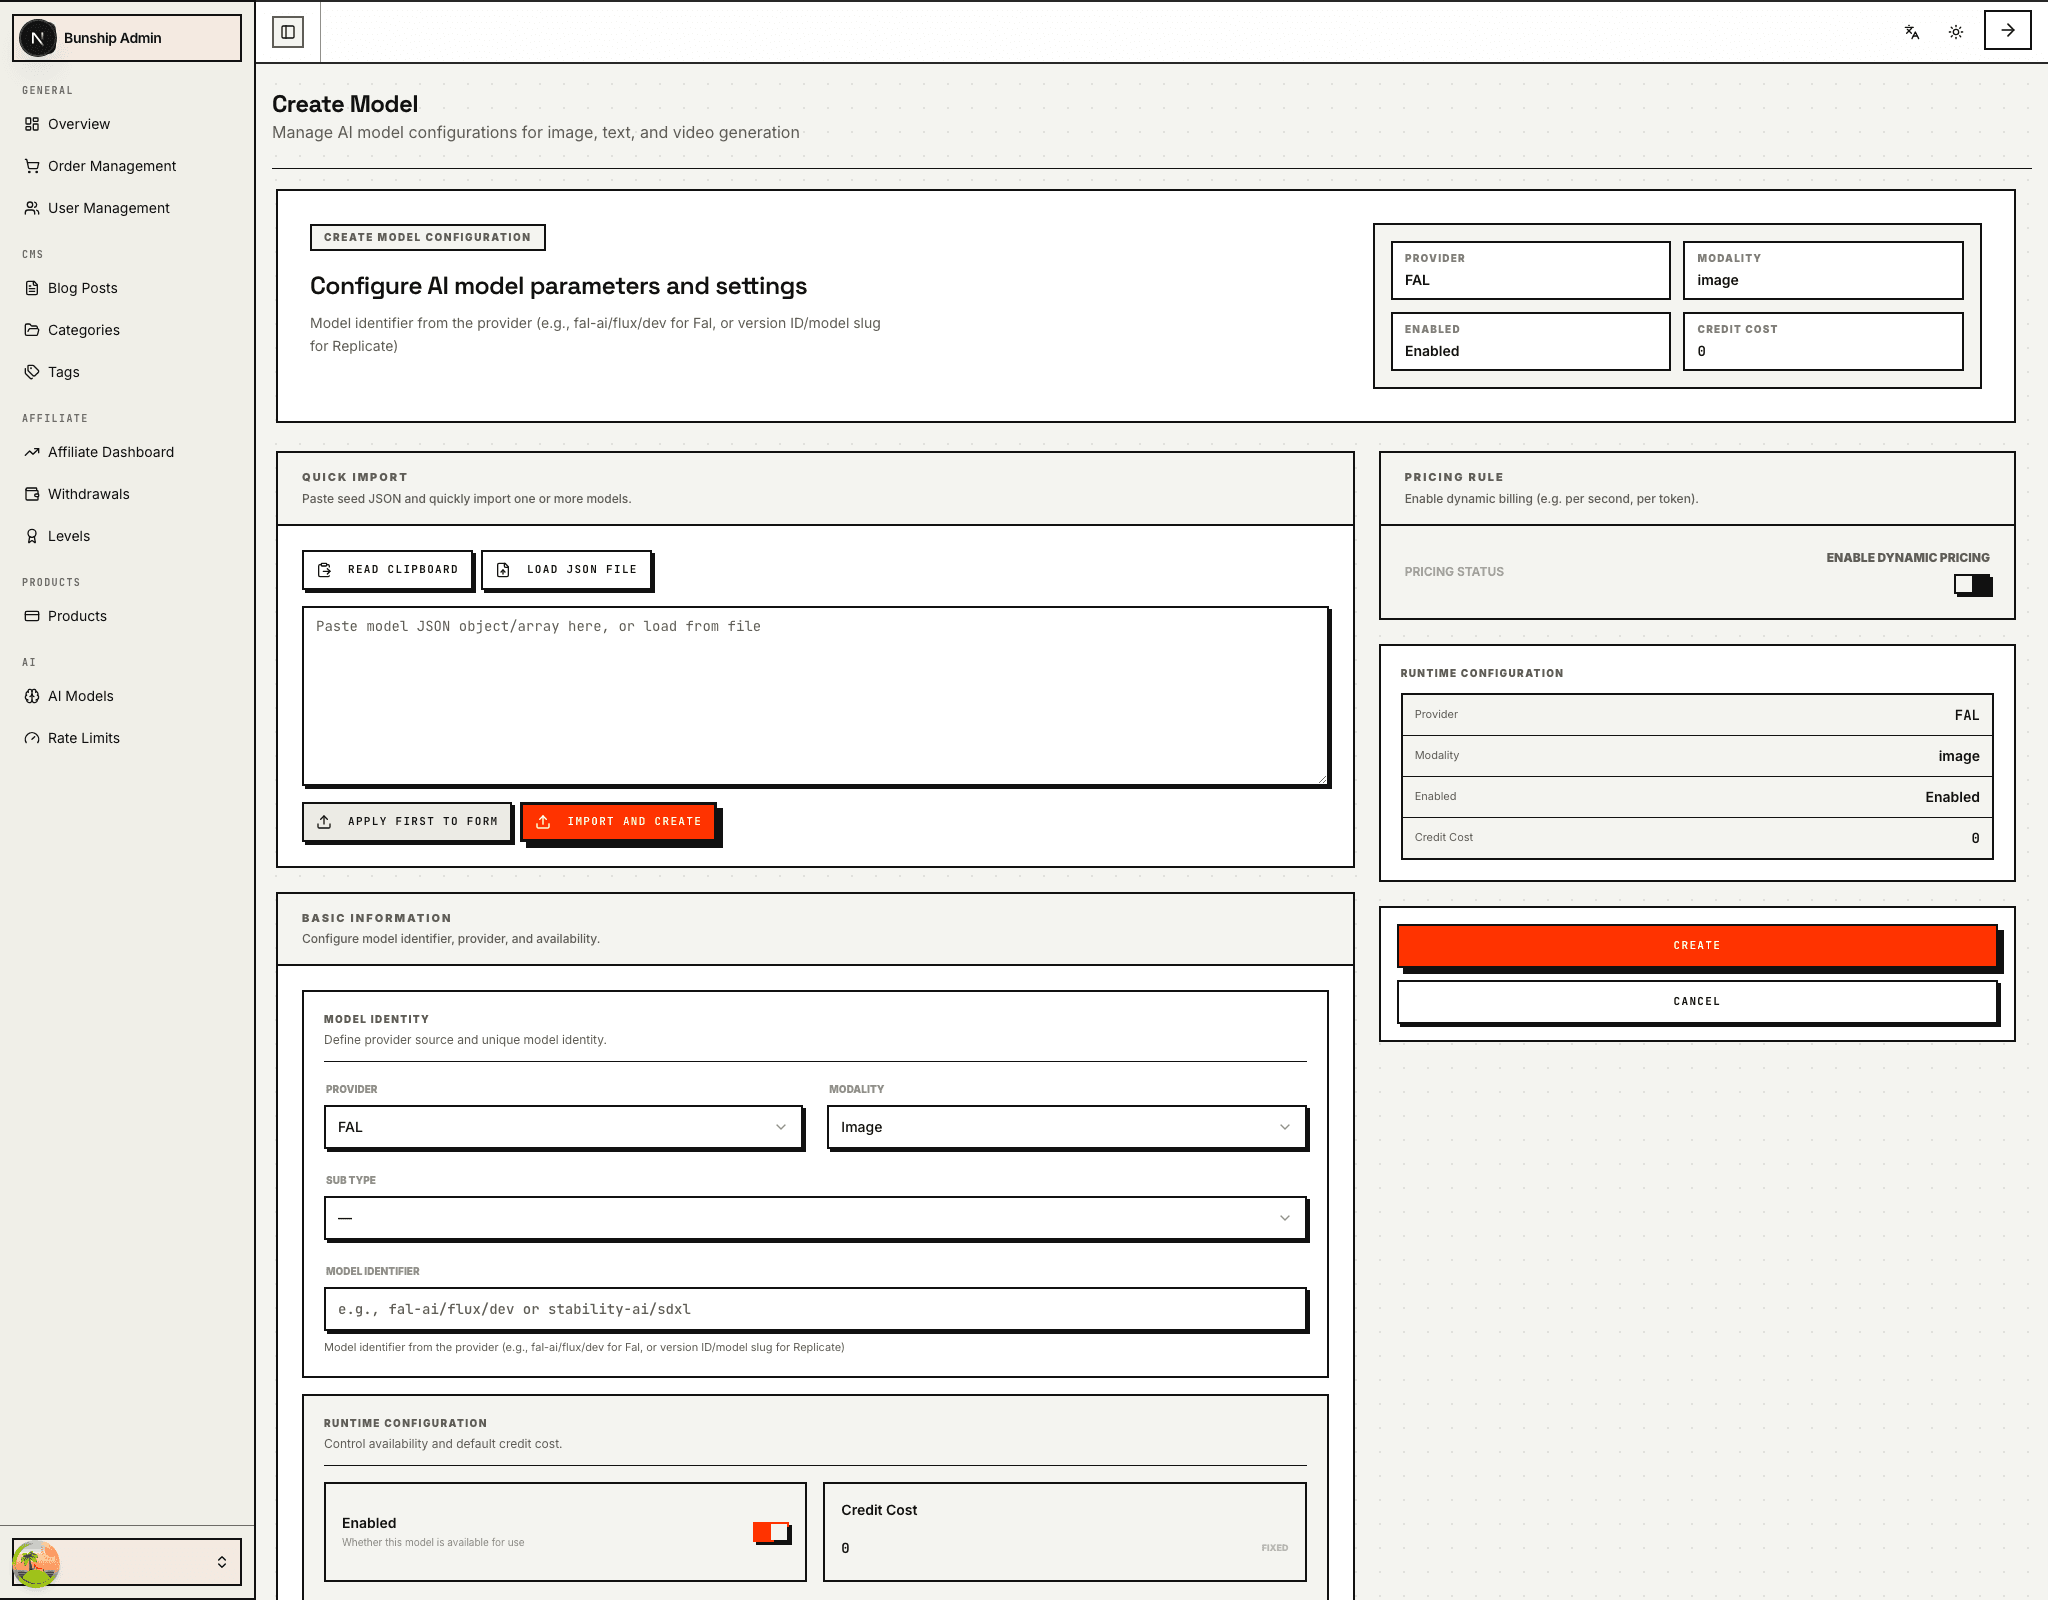Click the Affiliate Dashboard trending icon
This screenshot has width=2048, height=1600.
click(x=31, y=452)
